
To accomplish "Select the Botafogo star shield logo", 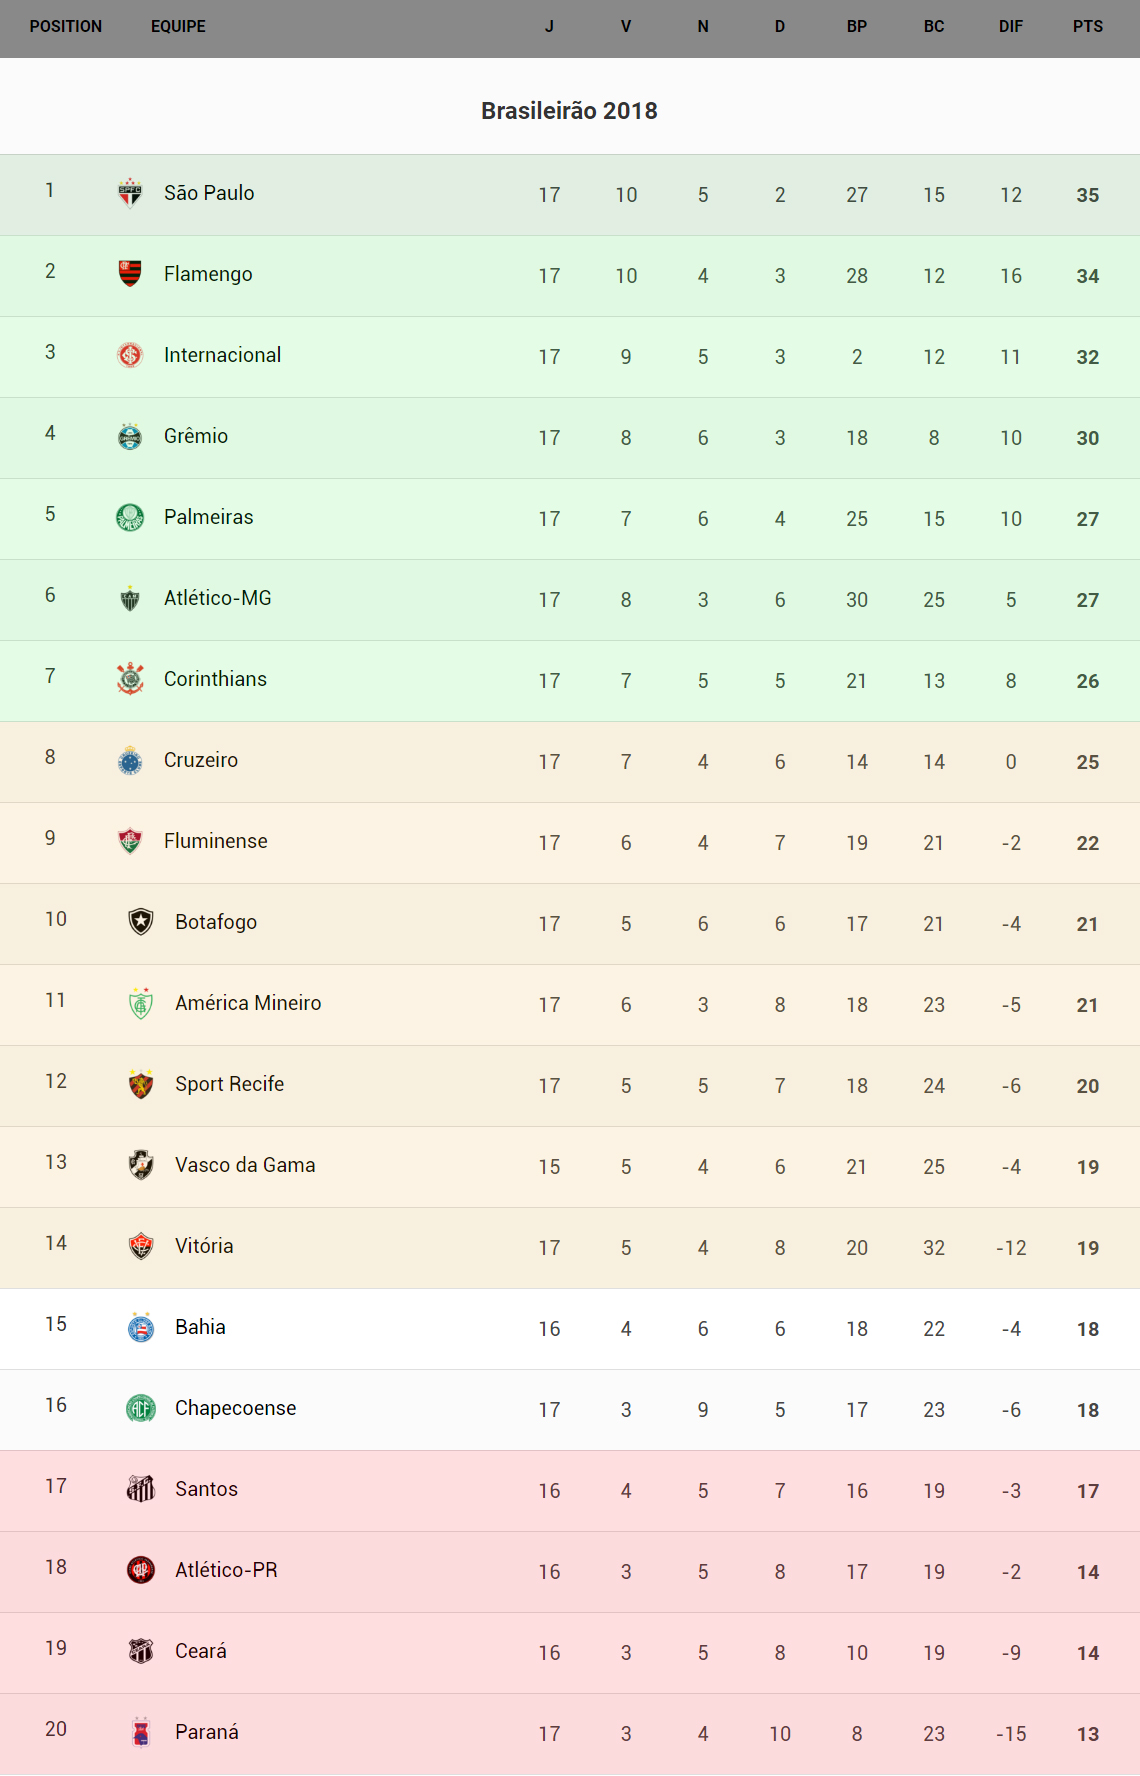I will [x=141, y=922].
